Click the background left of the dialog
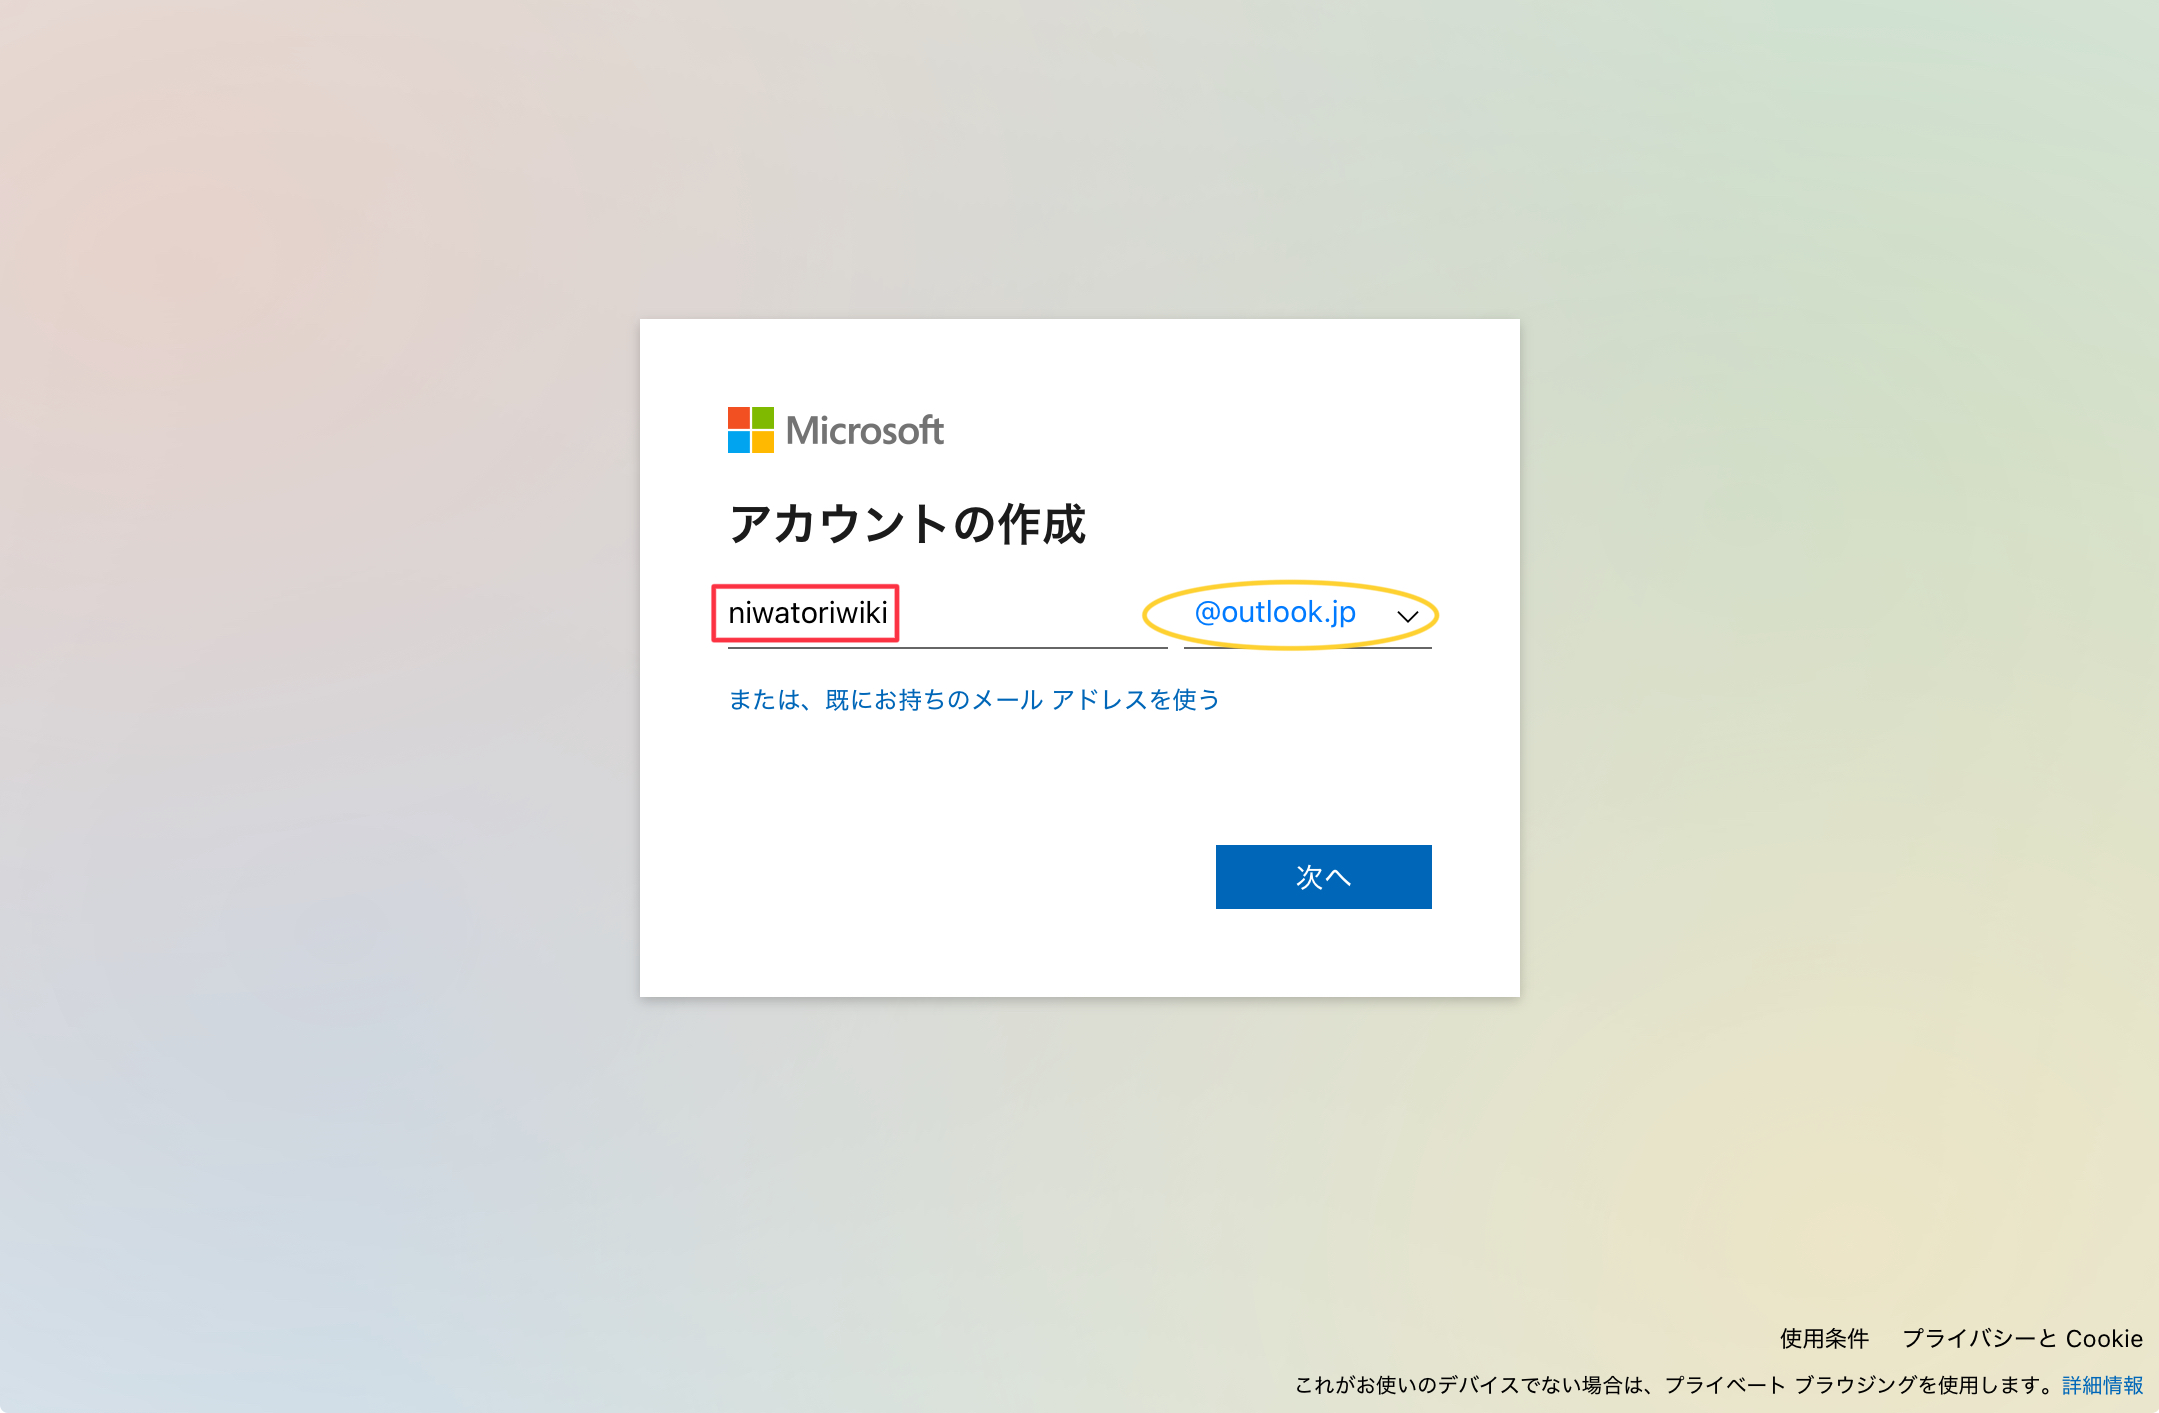 pos(320,660)
